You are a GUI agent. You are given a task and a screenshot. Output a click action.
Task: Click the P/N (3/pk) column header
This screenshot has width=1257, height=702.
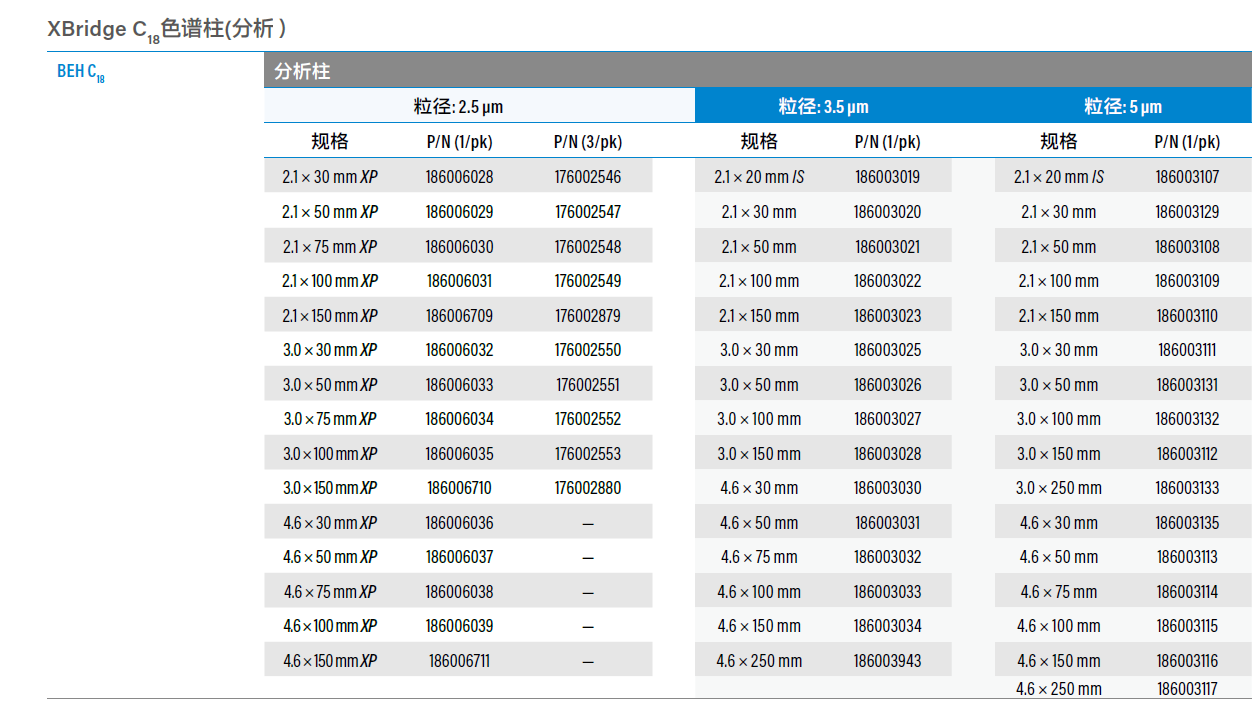[x=588, y=142]
